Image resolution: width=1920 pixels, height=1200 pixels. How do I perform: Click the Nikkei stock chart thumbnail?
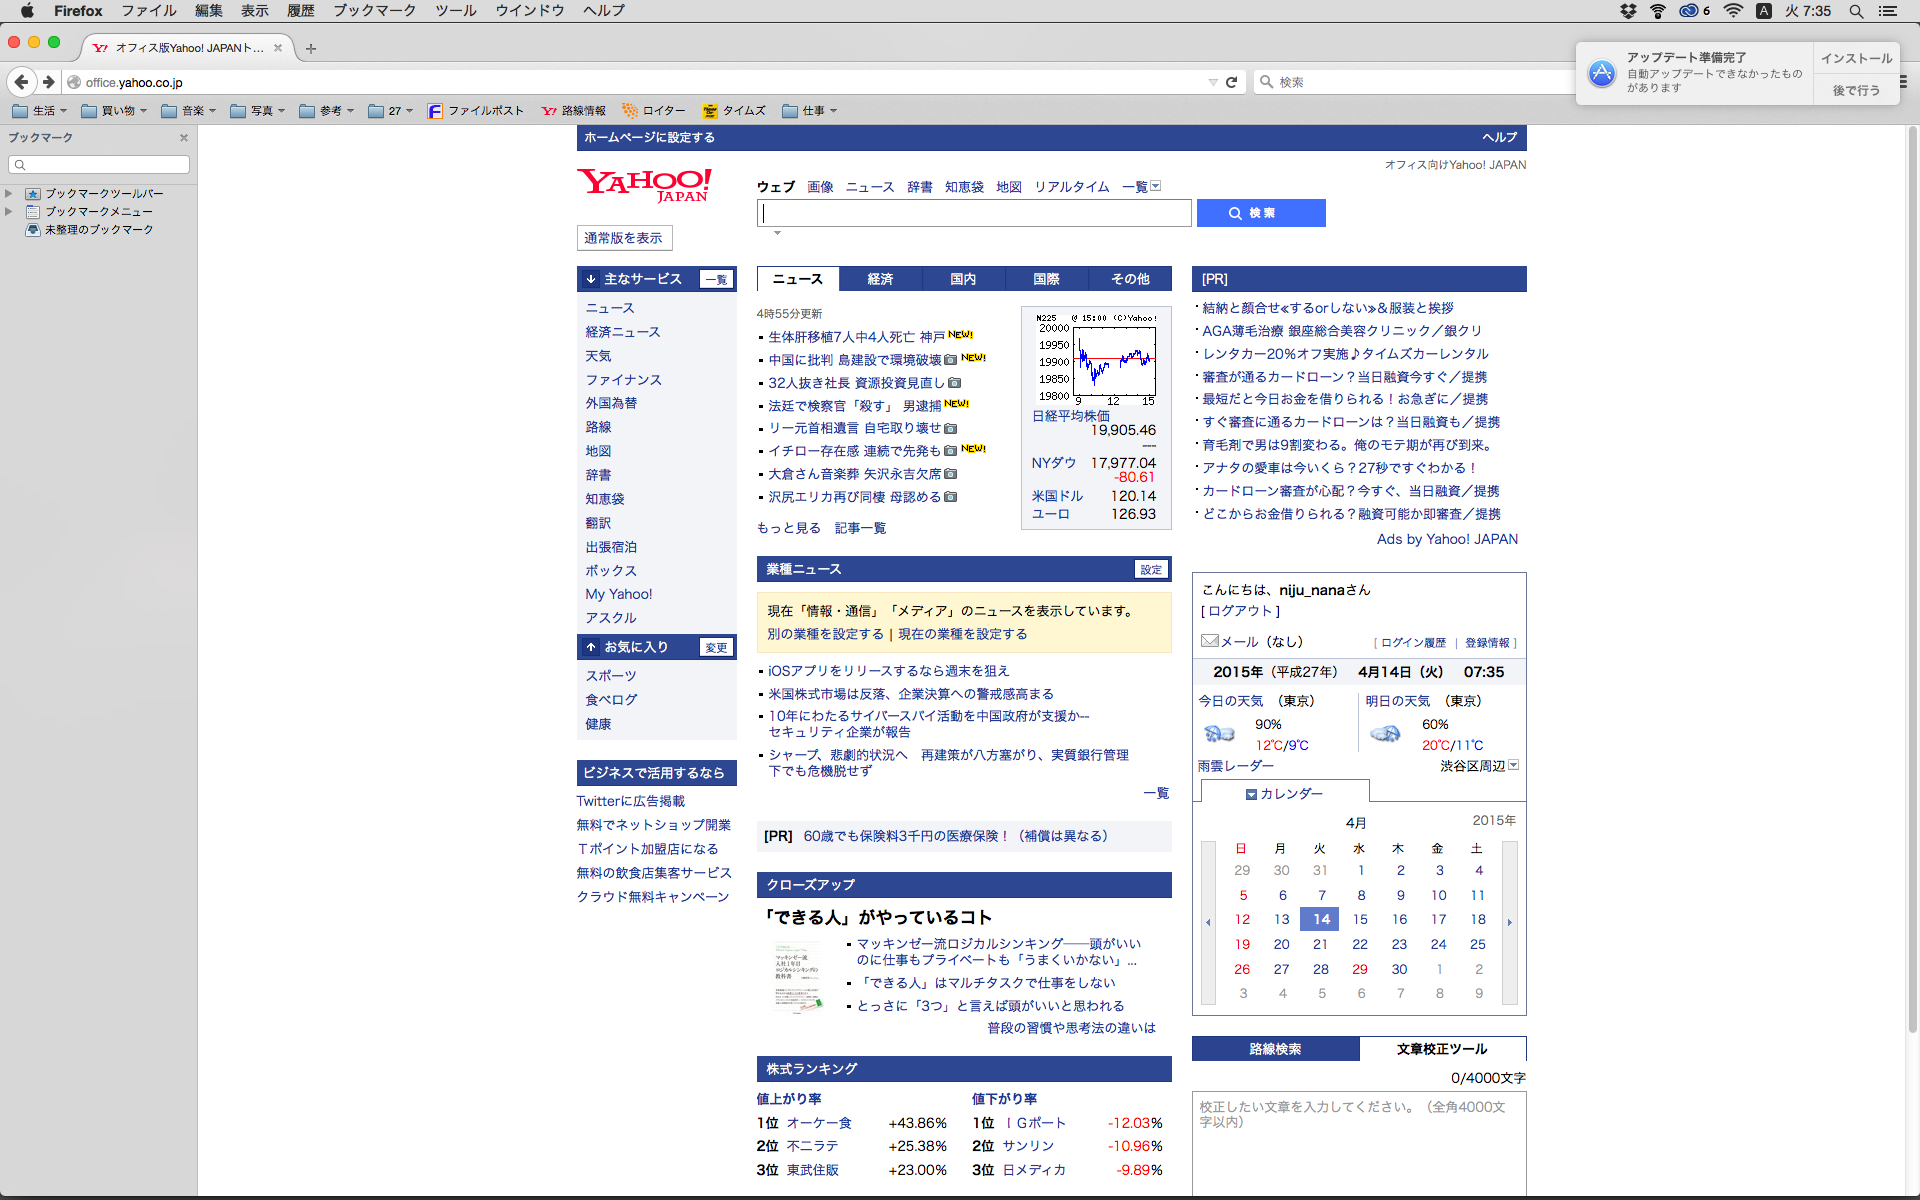point(1096,358)
